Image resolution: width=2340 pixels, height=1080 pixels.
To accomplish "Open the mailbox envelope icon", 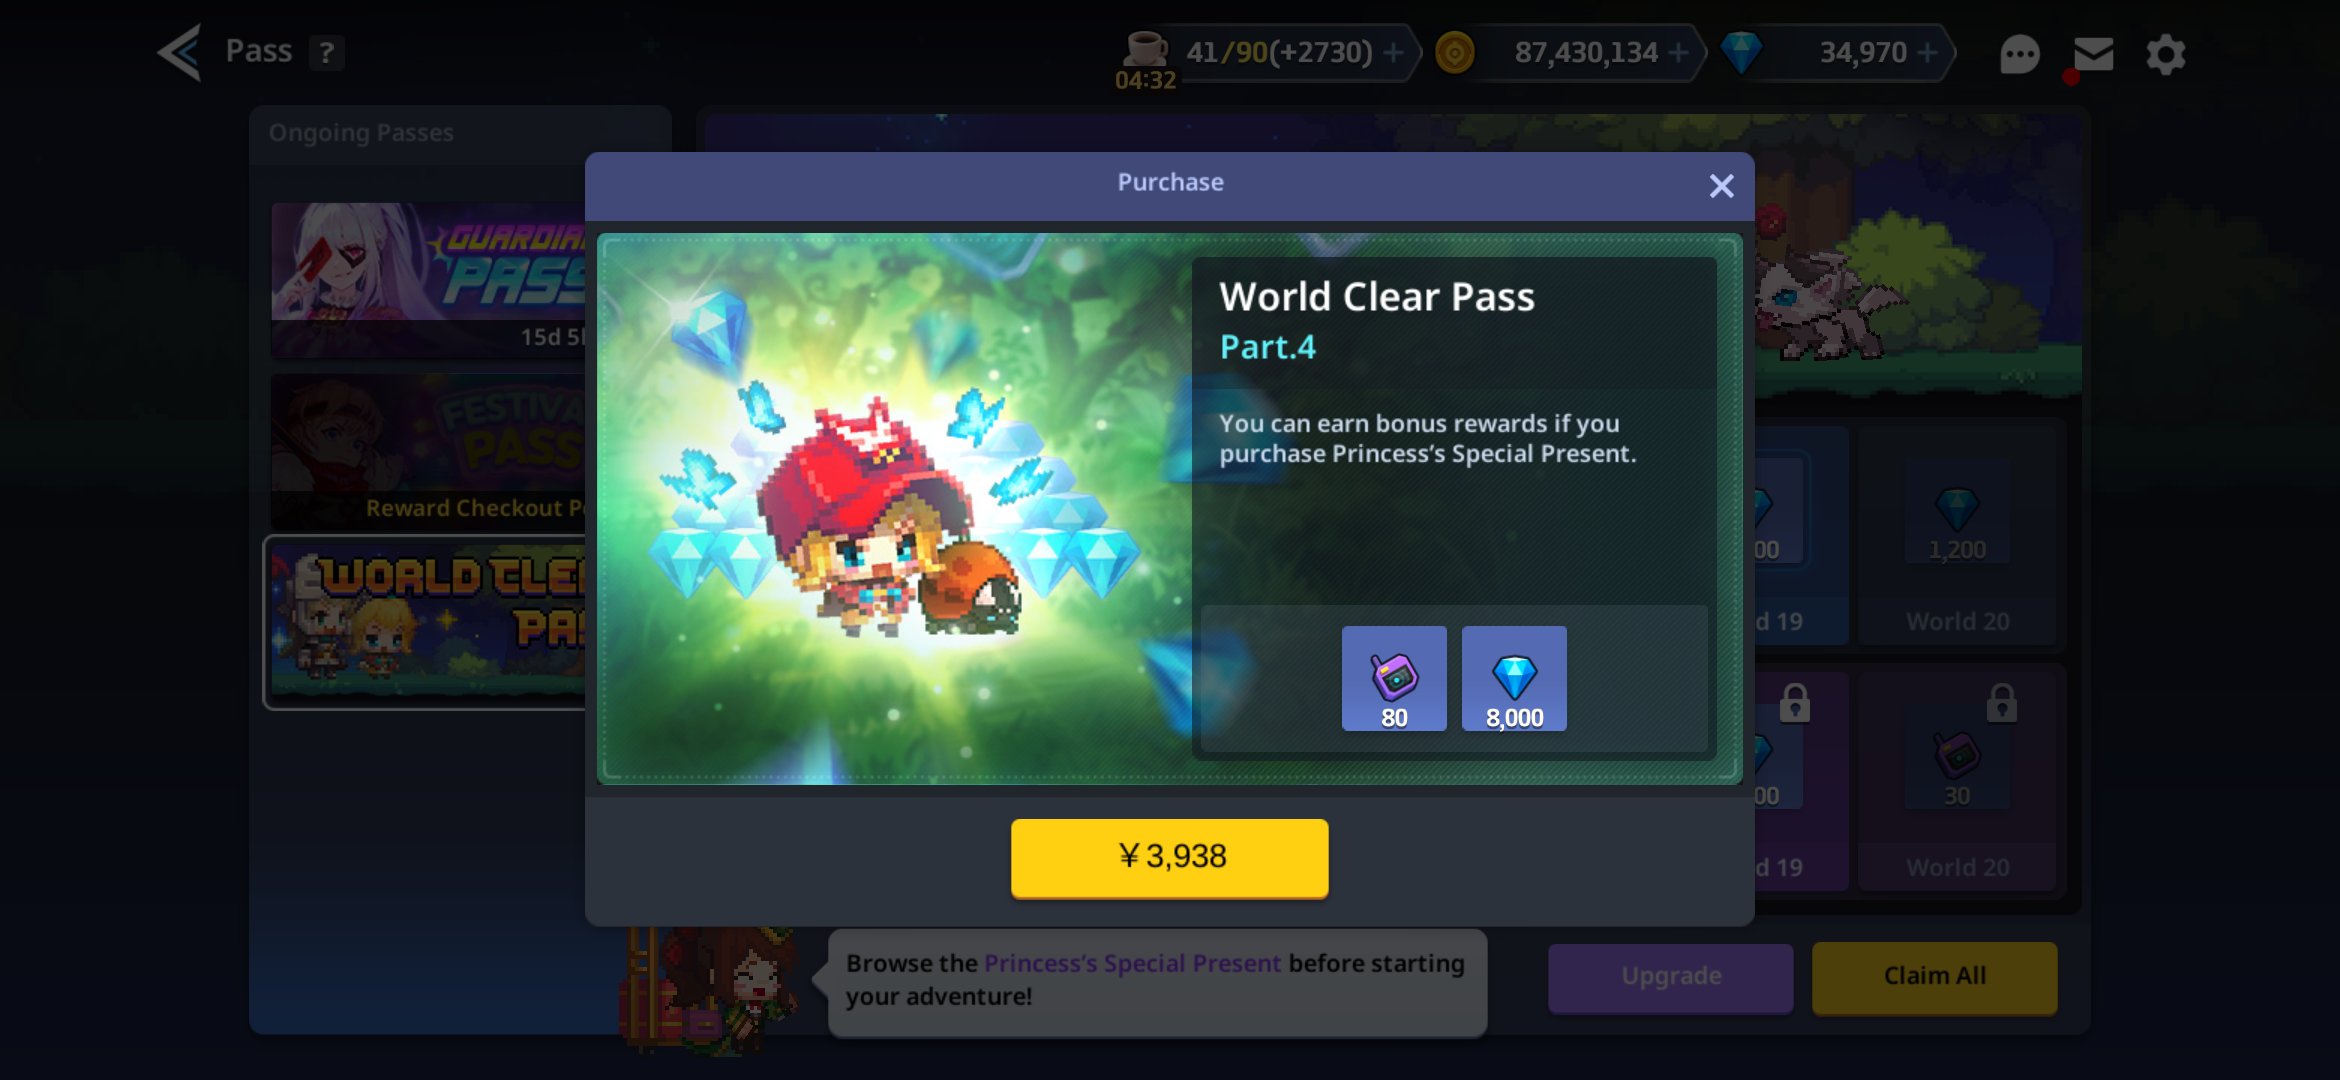I will pos(2093,54).
